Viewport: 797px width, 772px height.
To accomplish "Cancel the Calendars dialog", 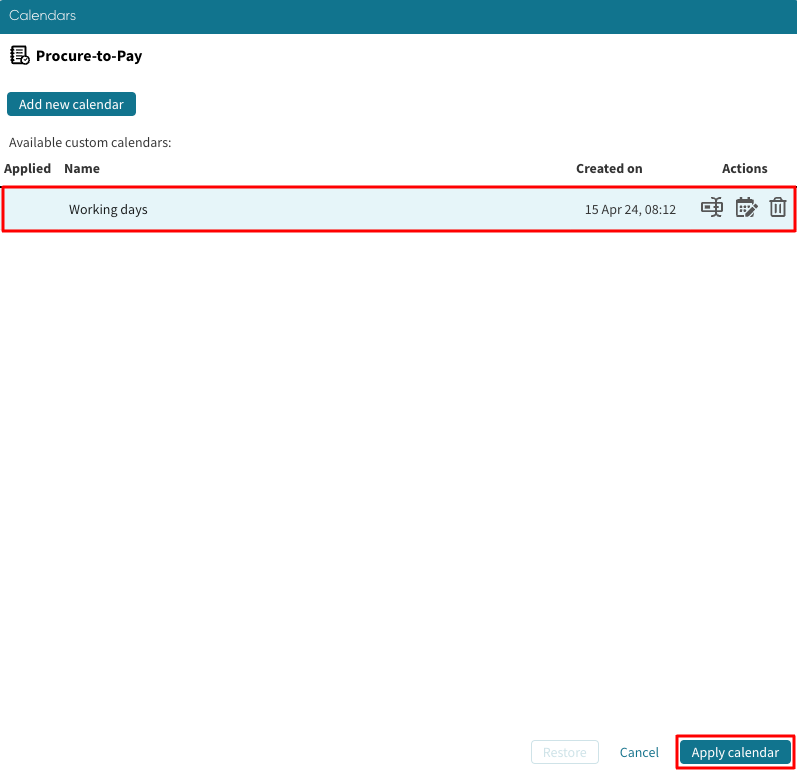I will click(x=639, y=752).
